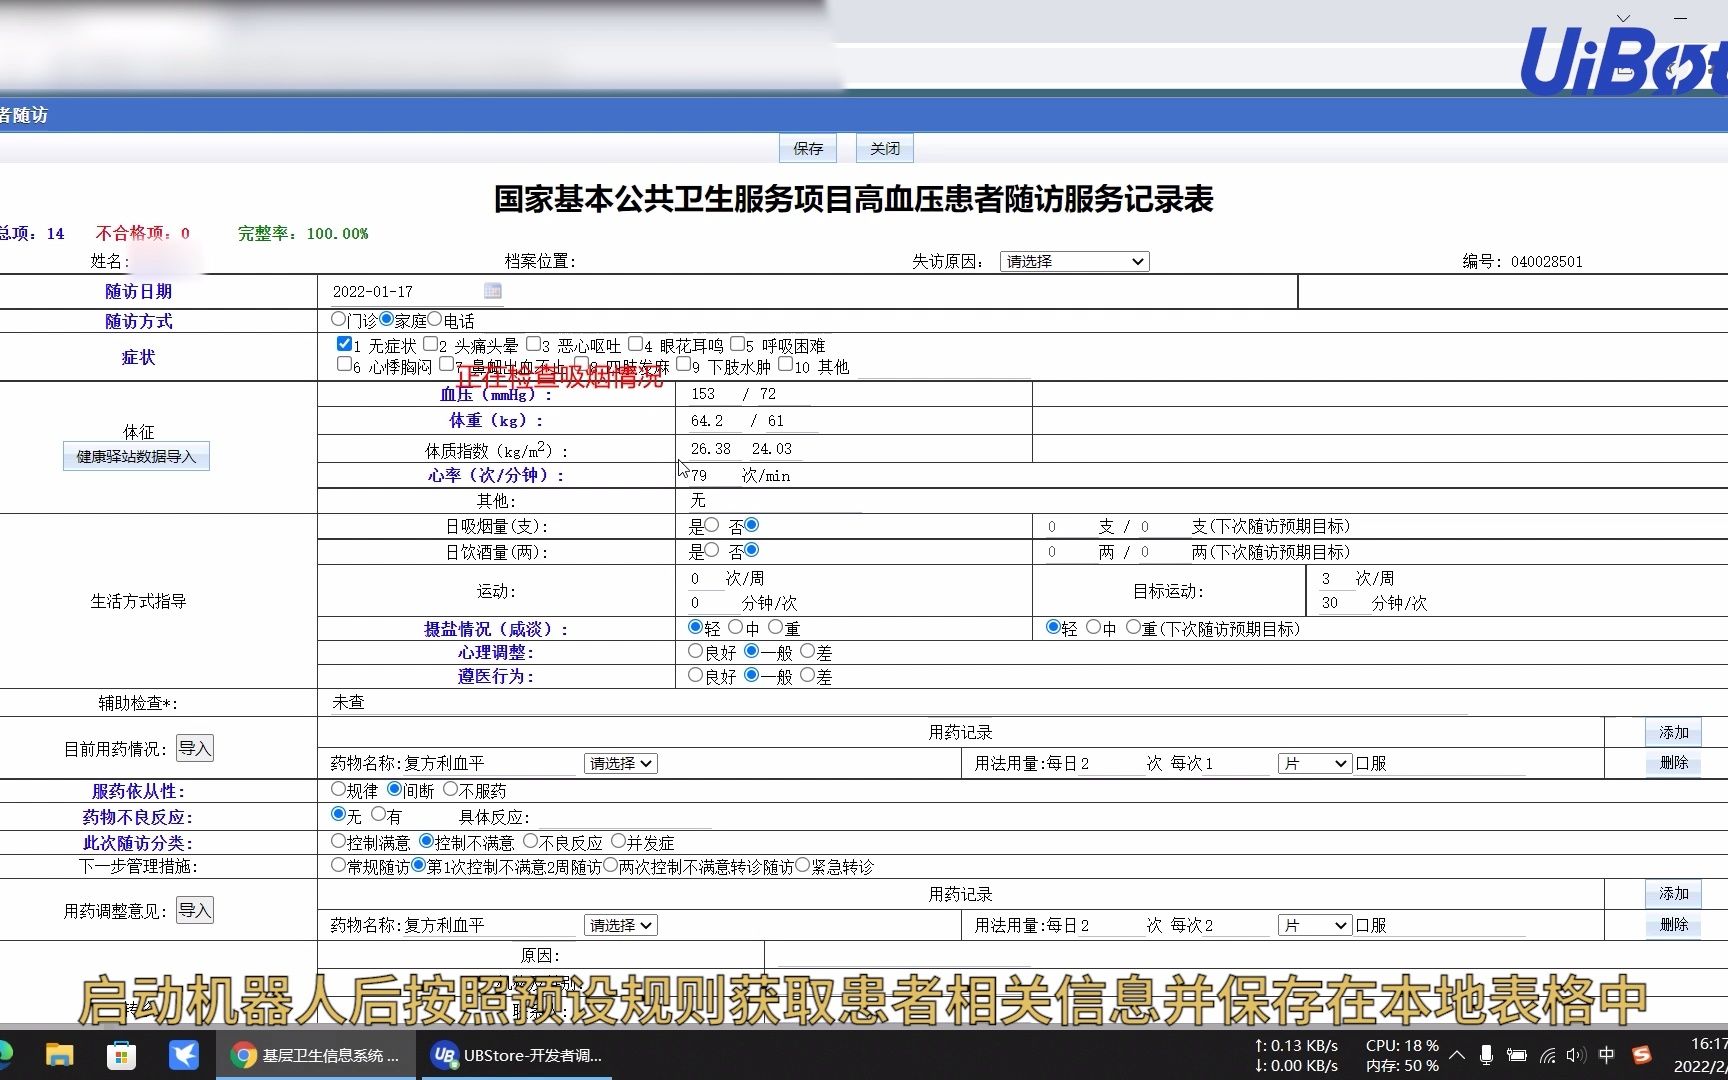Click the 其他 vital signs field showing 无

pyautogui.click(x=774, y=500)
